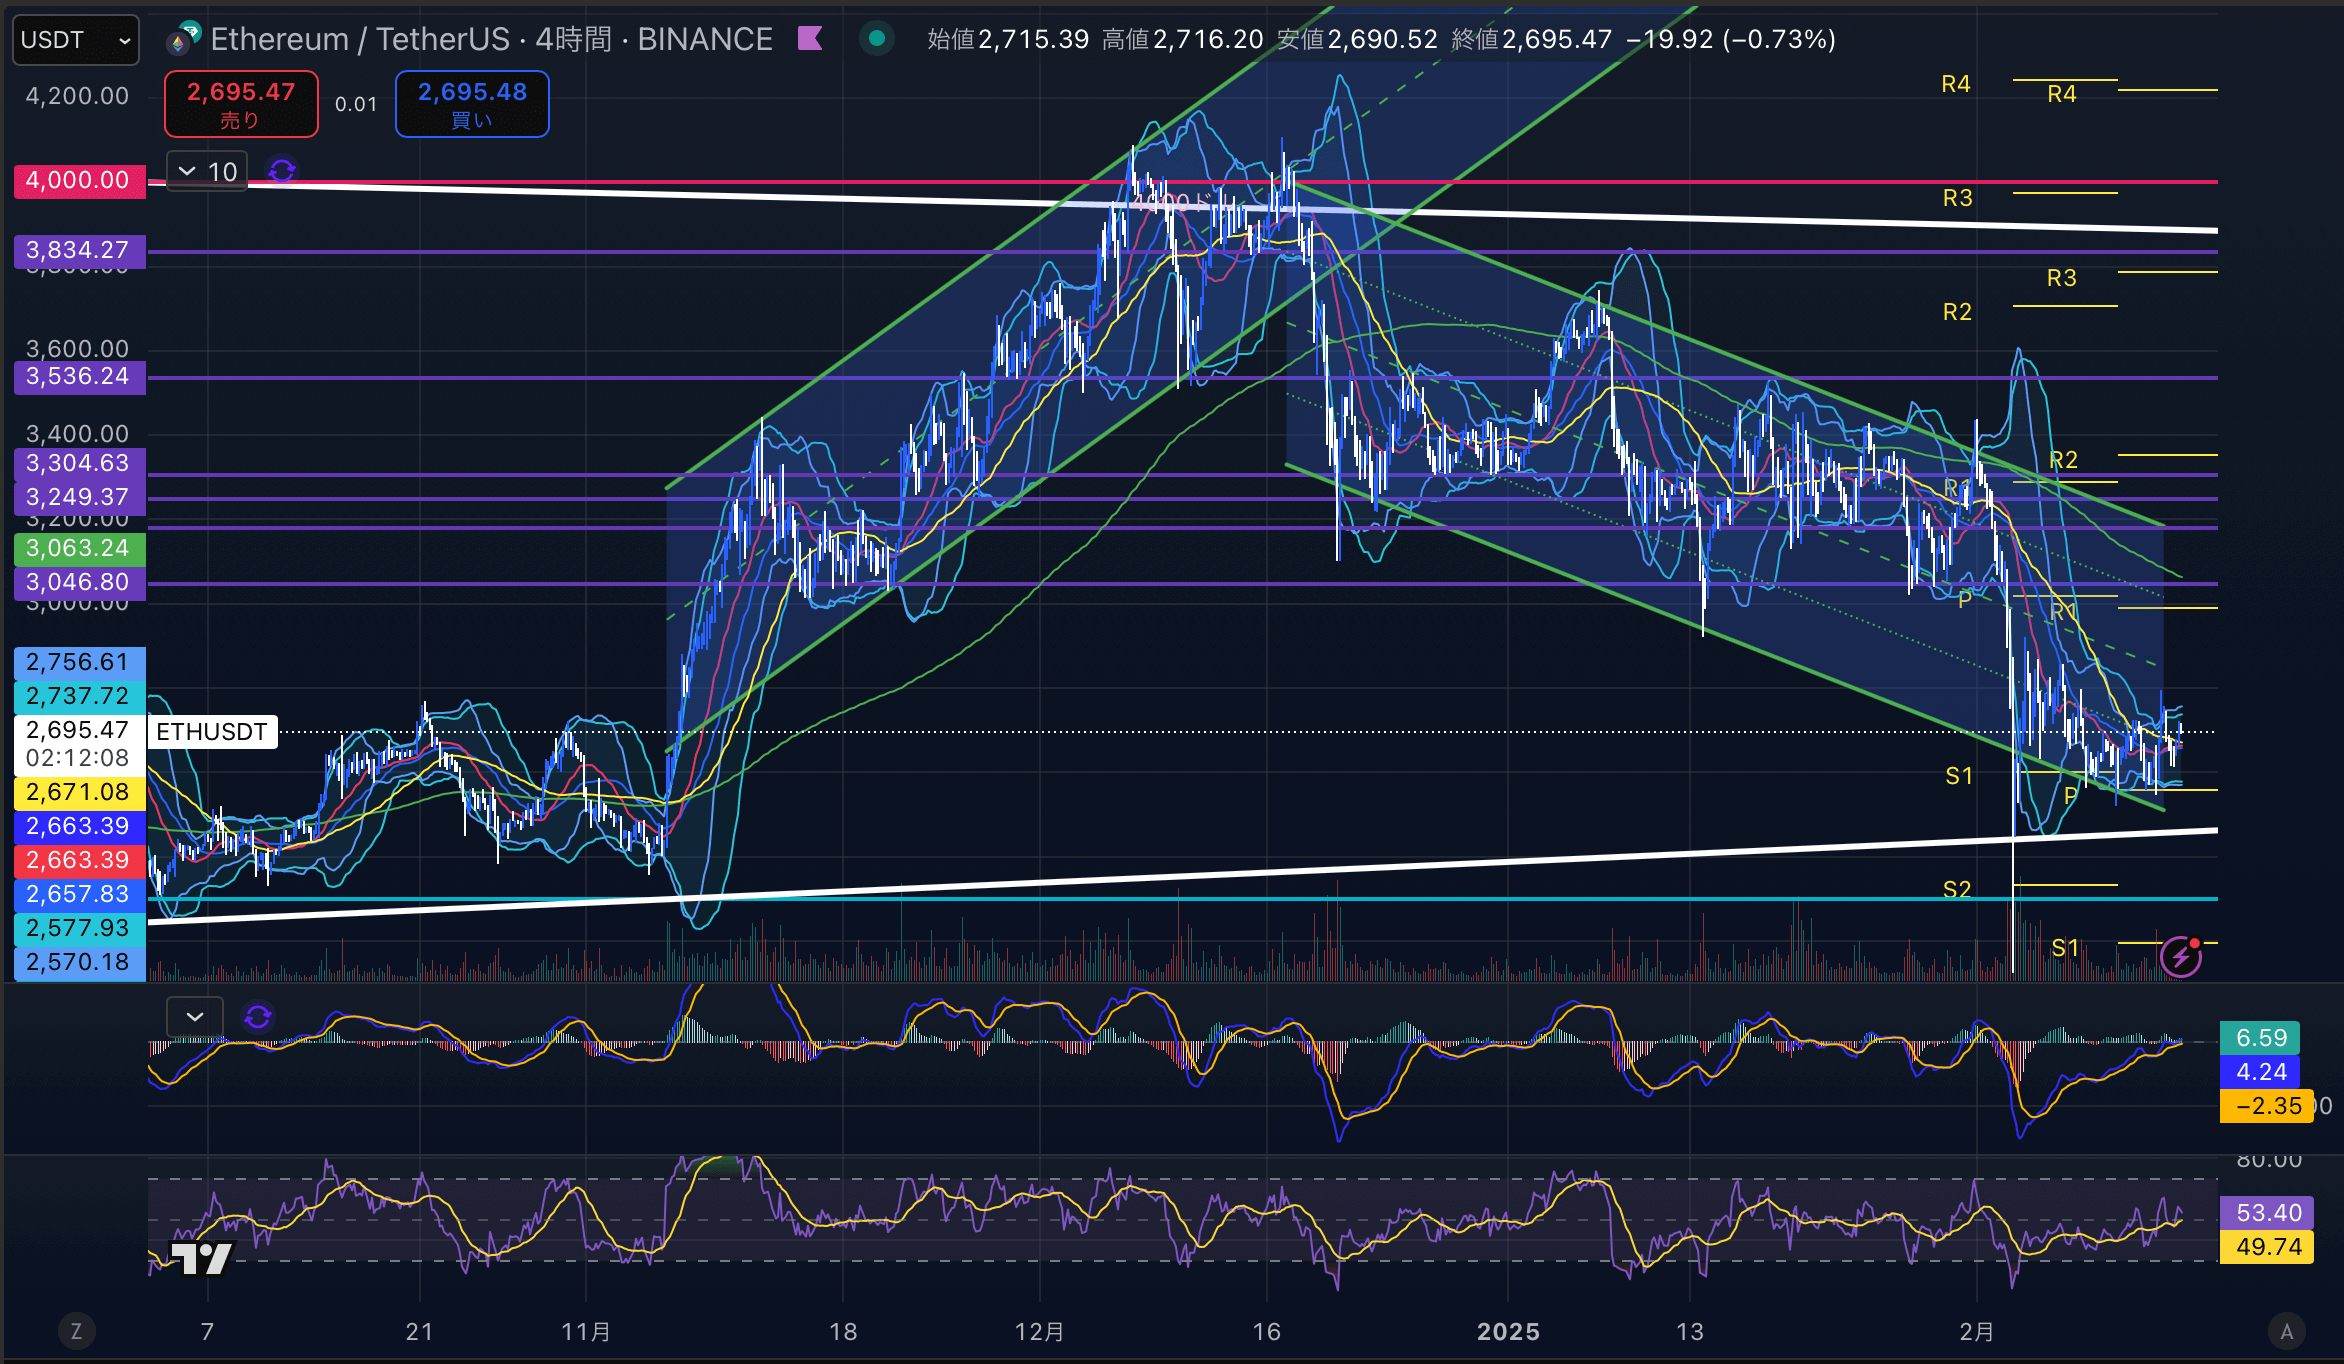Click the 2025 date on time axis
This screenshot has height=1364, width=2344.
point(1508,1332)
